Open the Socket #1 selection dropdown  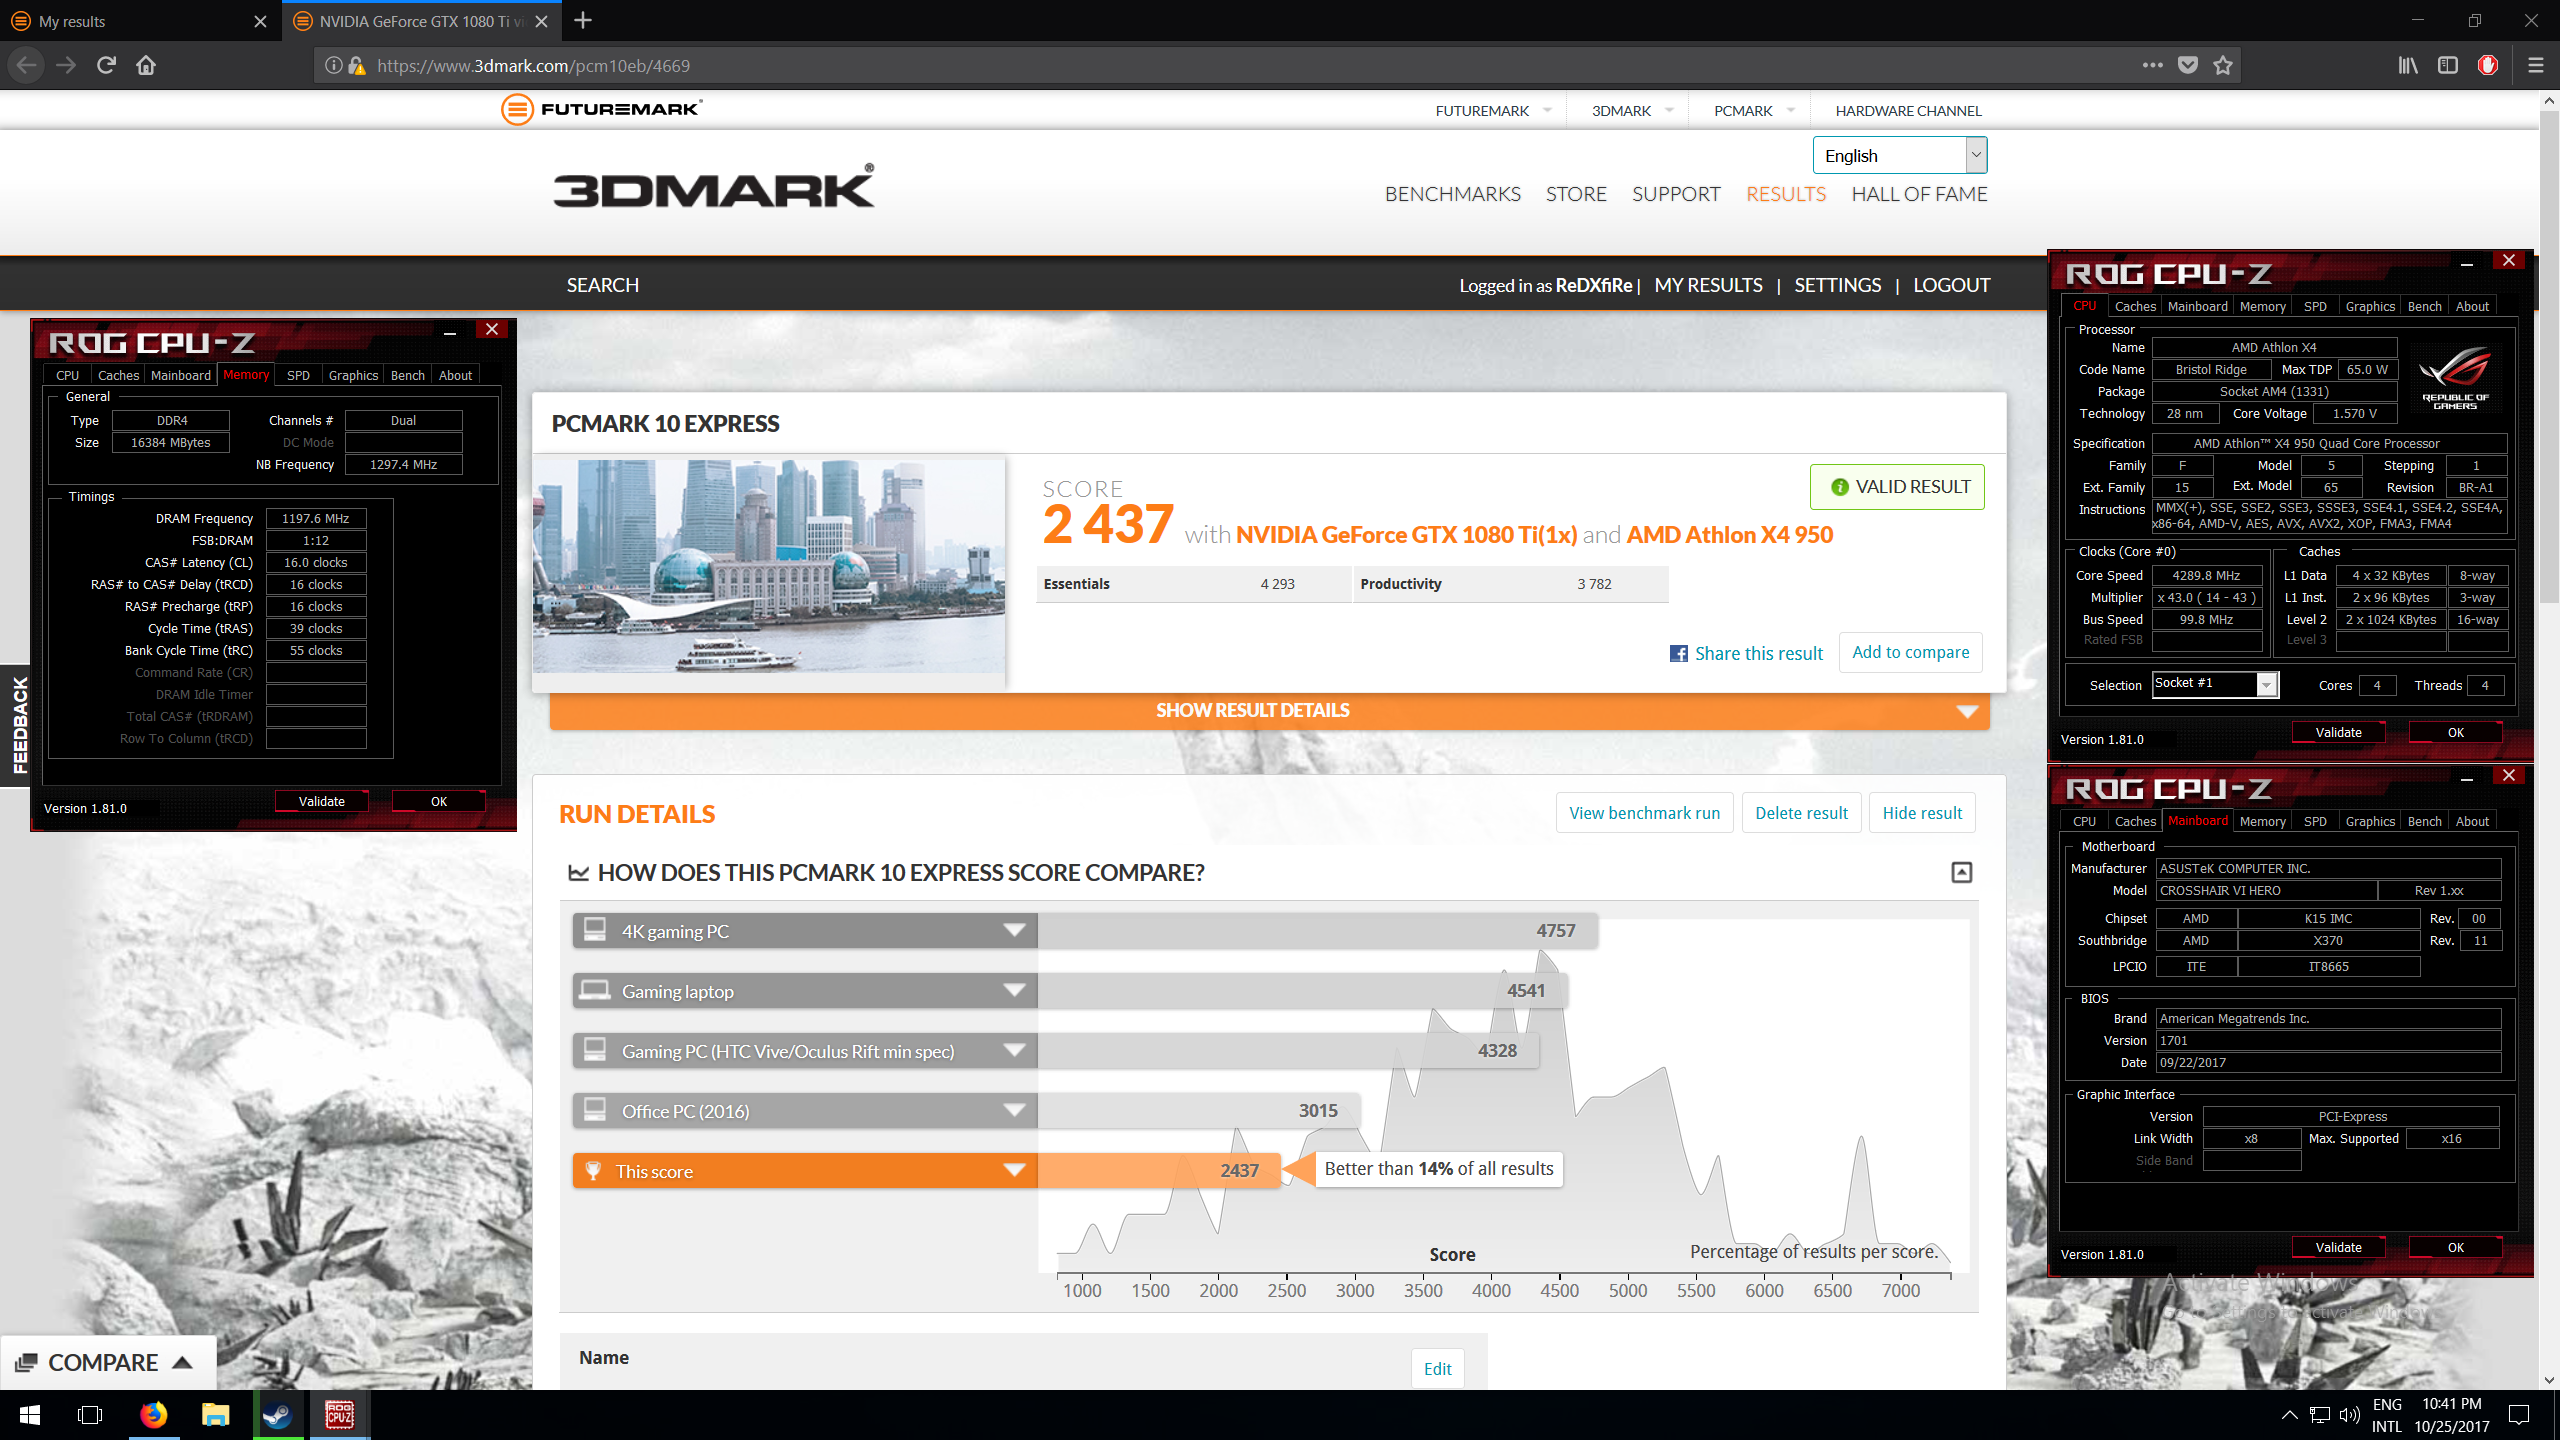(x=2214, y=685)
